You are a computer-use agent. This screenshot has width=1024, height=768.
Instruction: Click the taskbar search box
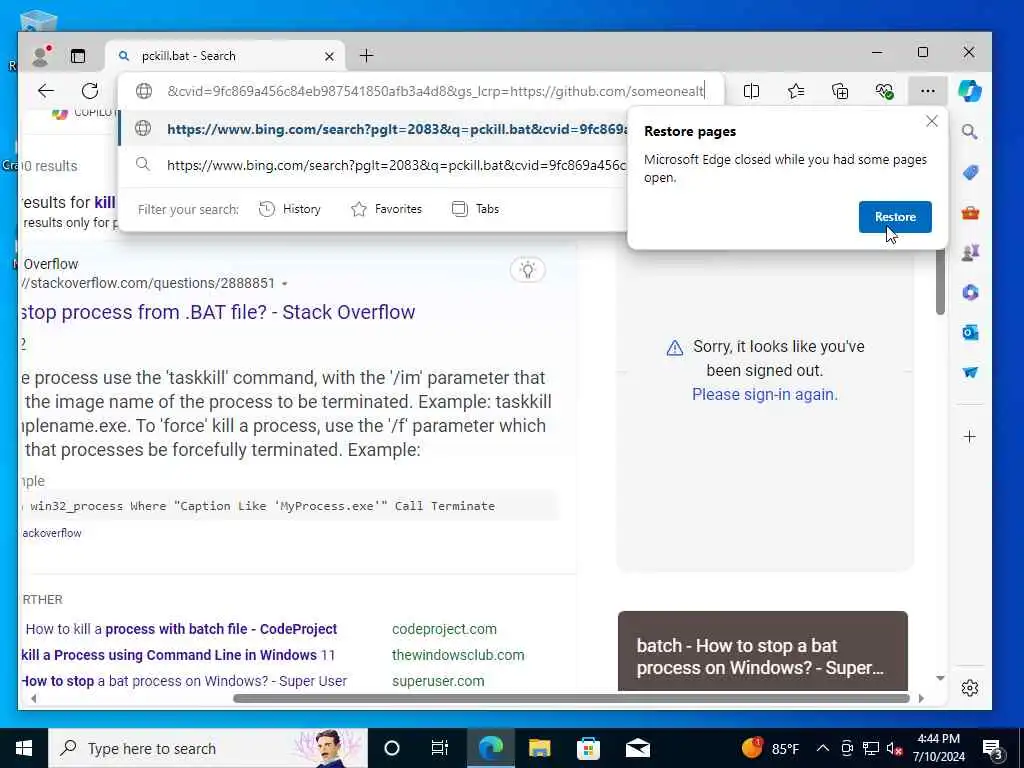pyautogui.click(x=208, y=748)
